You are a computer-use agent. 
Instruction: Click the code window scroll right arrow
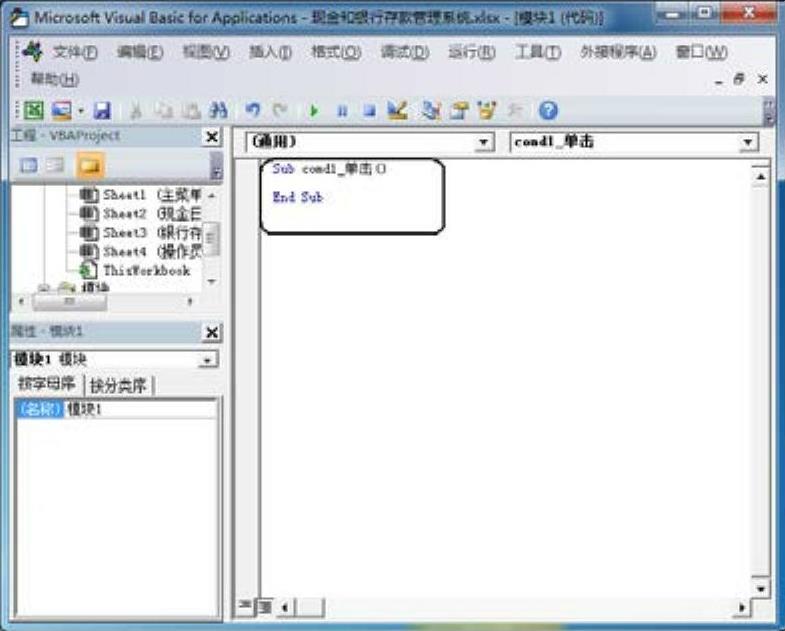[x=742, y=607]
